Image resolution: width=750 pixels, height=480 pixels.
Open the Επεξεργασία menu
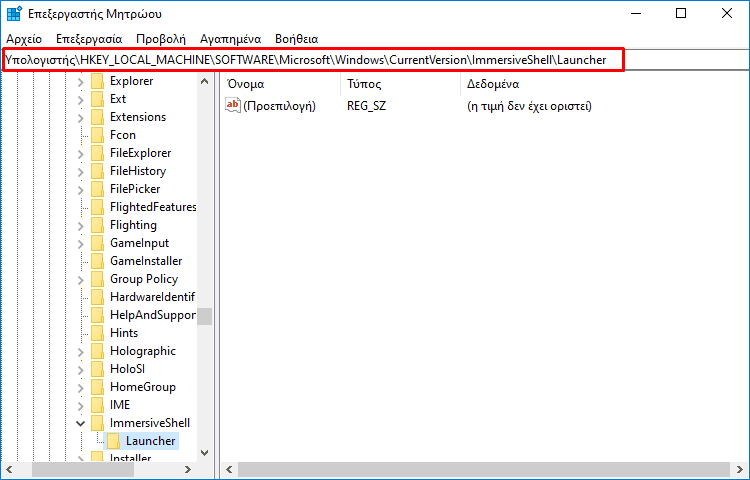click(x=89, y=39)
